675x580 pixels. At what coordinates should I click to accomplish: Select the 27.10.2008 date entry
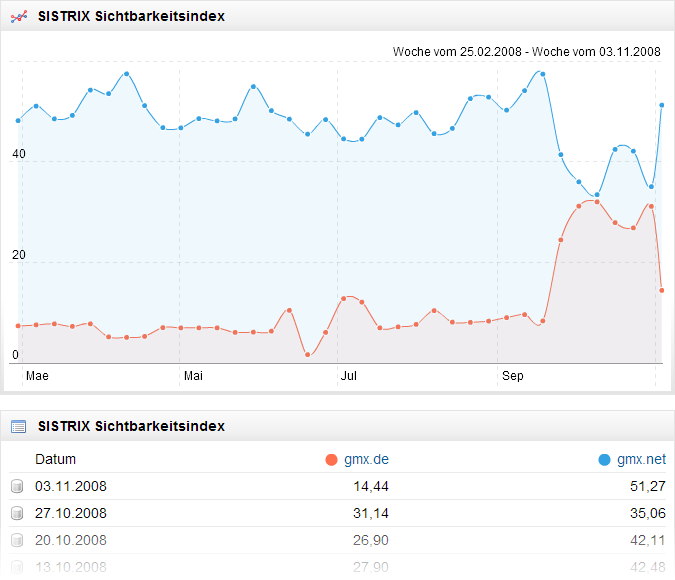coord(70,514)
